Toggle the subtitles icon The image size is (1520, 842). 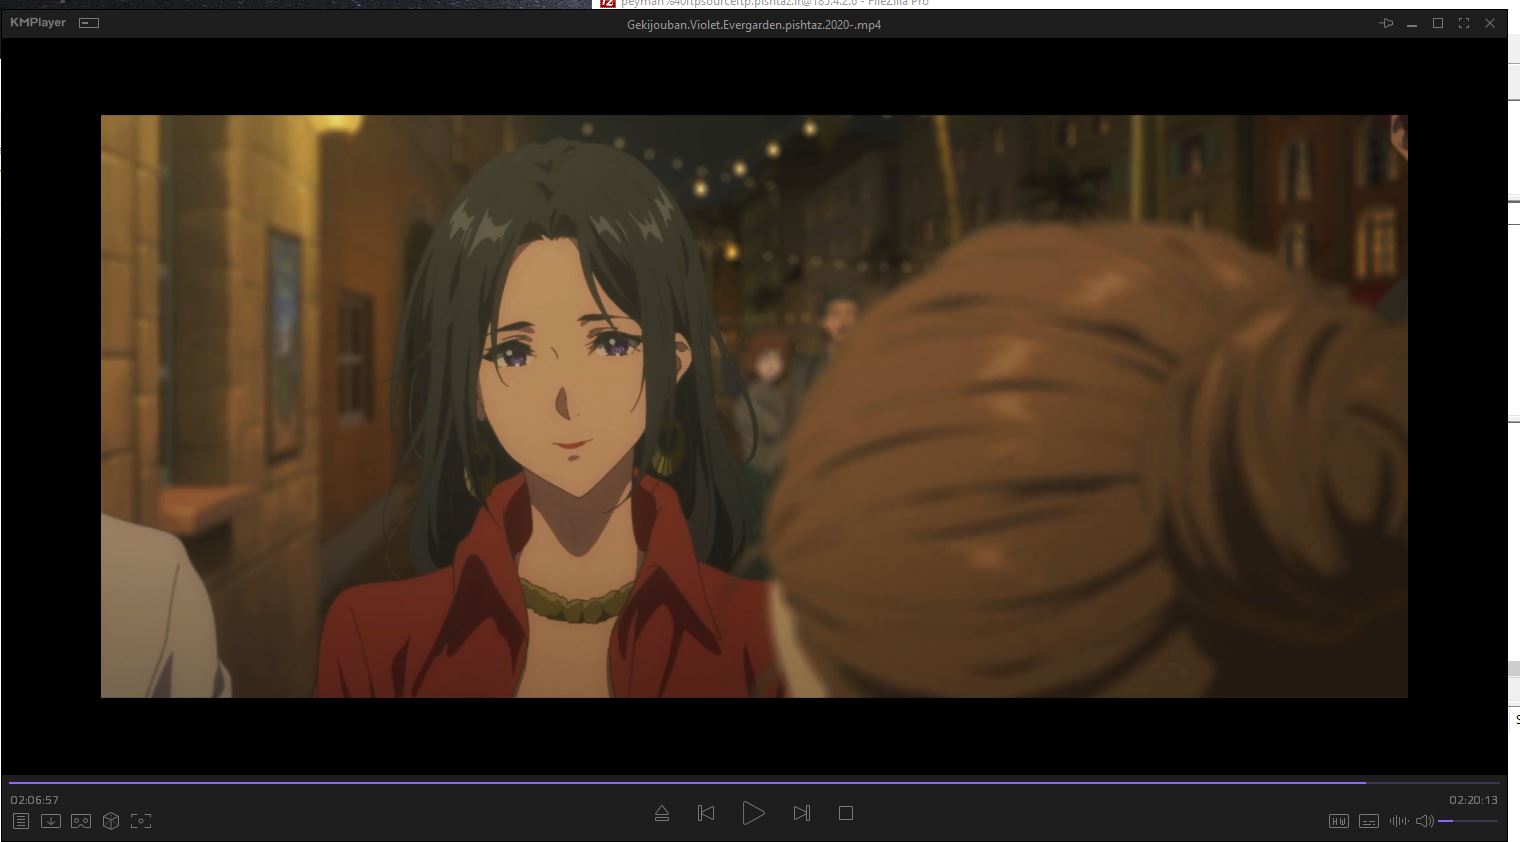1369,821
